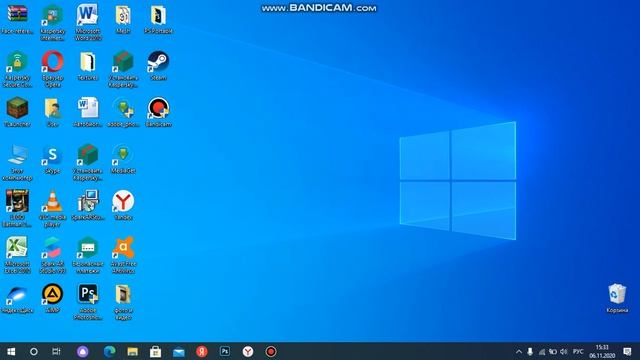Select the Avast Free Antivirus shortcut
The height and width of the screenshot is (360, 640).
123,256
